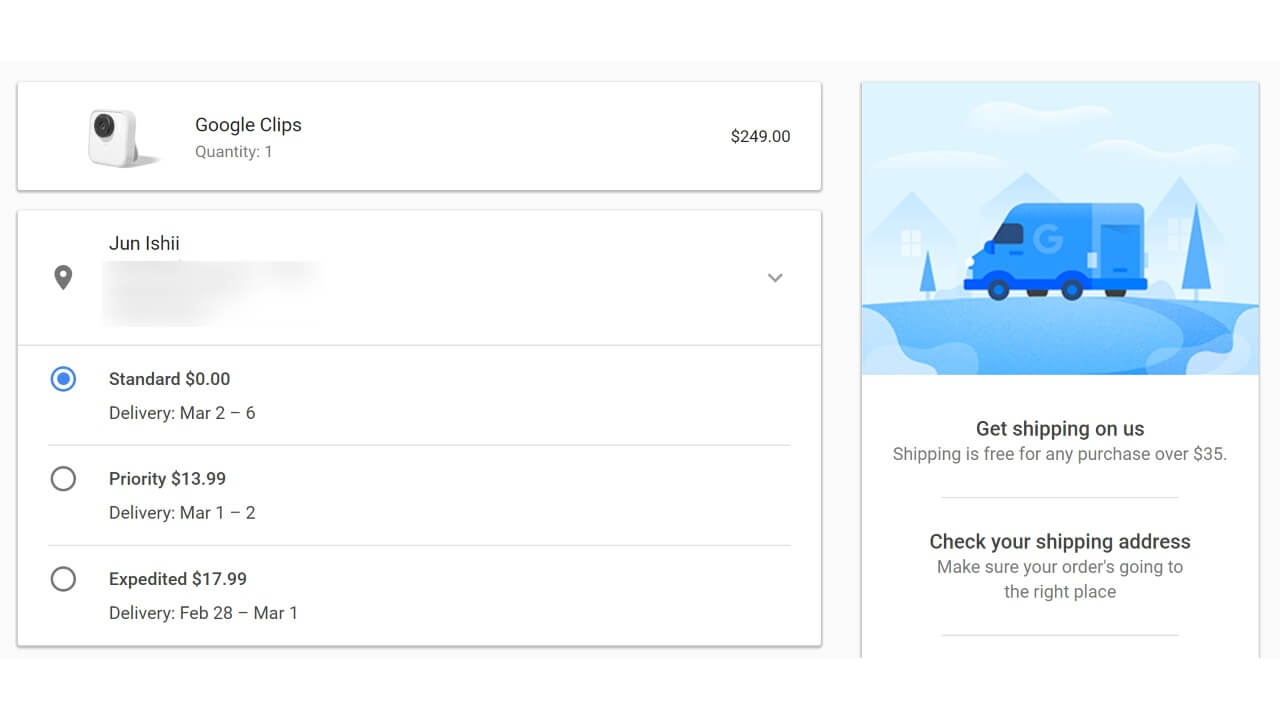1280x720 pixels.
Task: Select the Expedited shipping radio button
Action: 63,579
